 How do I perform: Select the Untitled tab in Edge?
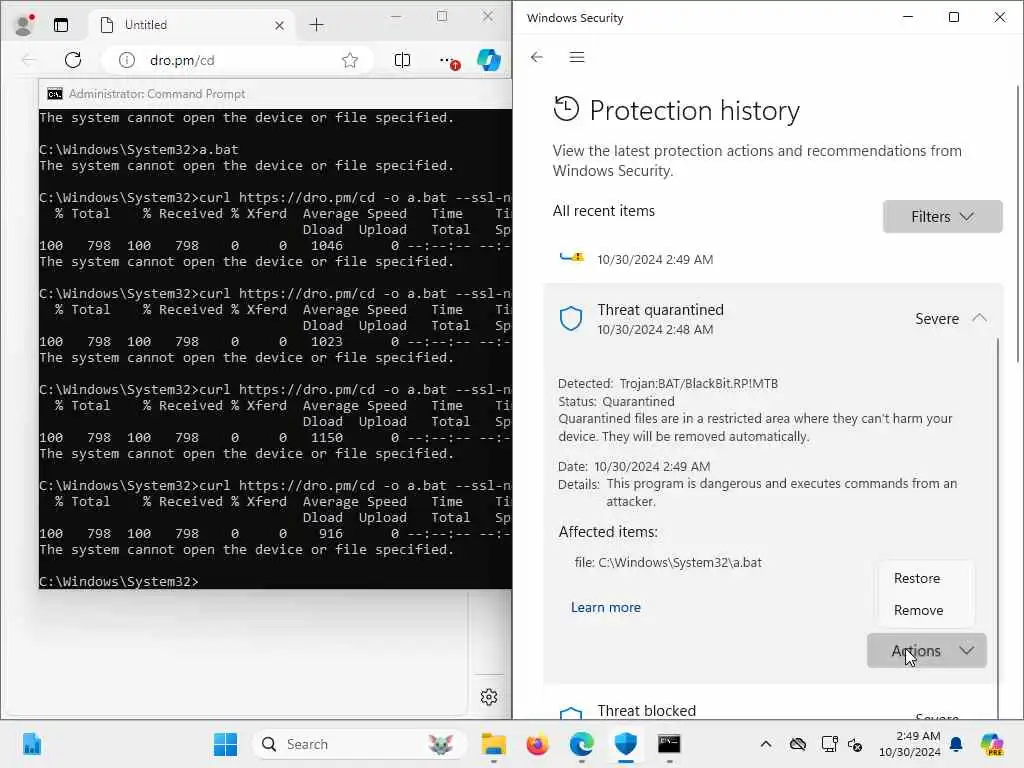coord(190,25)
